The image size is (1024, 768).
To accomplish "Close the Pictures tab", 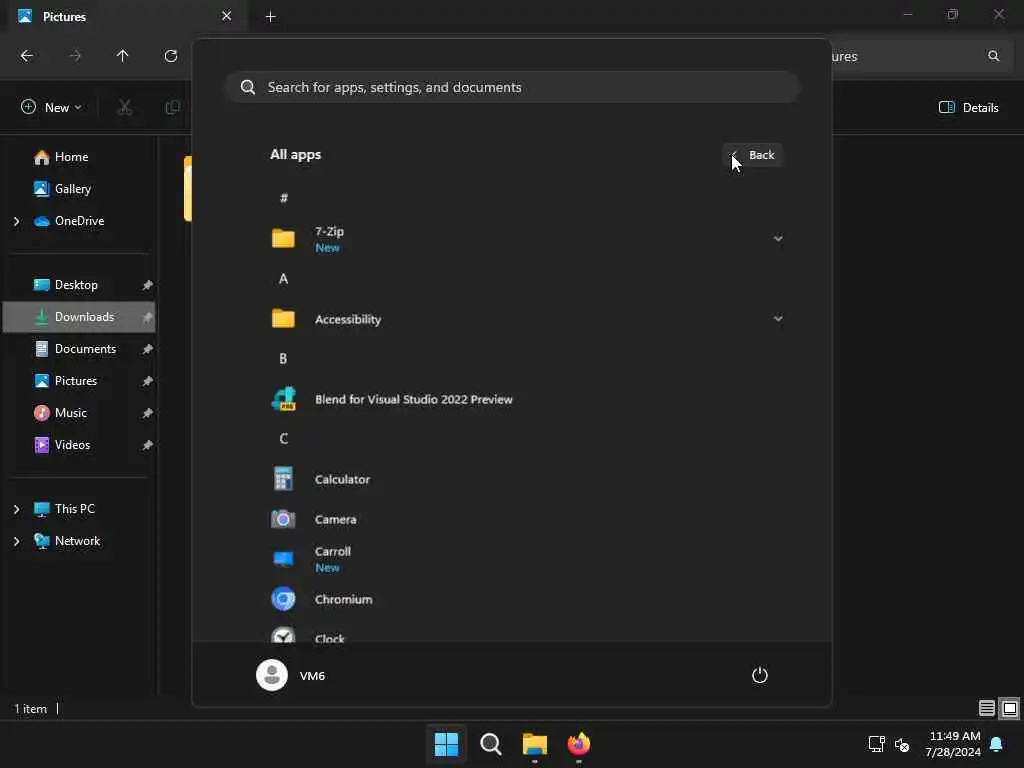I will (227, 16).
